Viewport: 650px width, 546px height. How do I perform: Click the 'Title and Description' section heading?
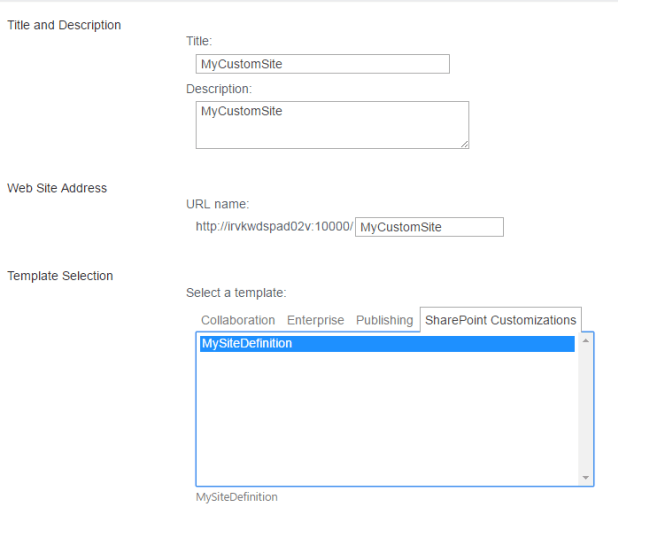coord(64,25)
